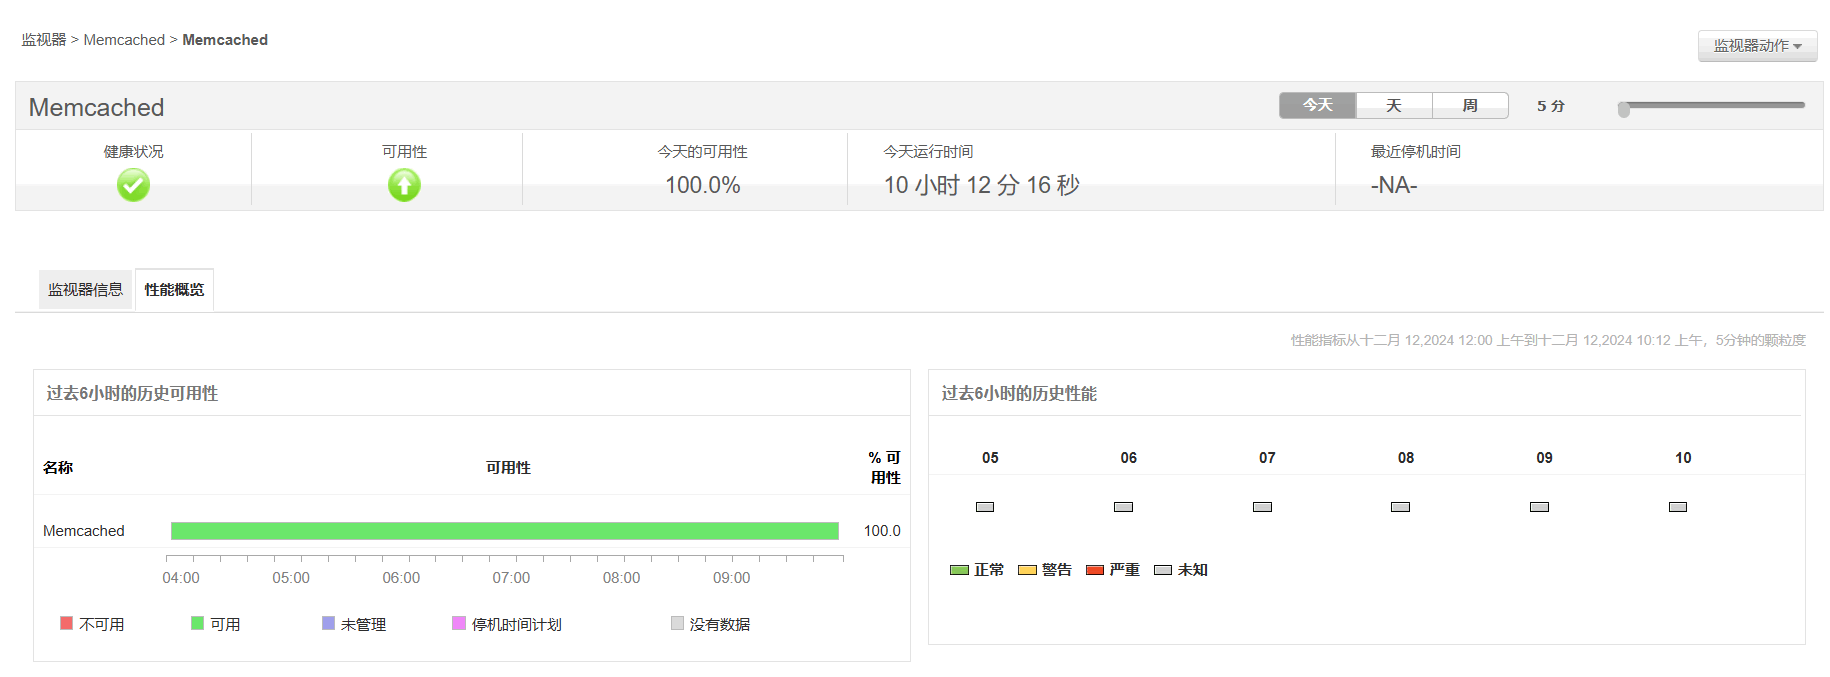Click the red 不可用 legend swatch
The image size is (1830, 677).
67,623
